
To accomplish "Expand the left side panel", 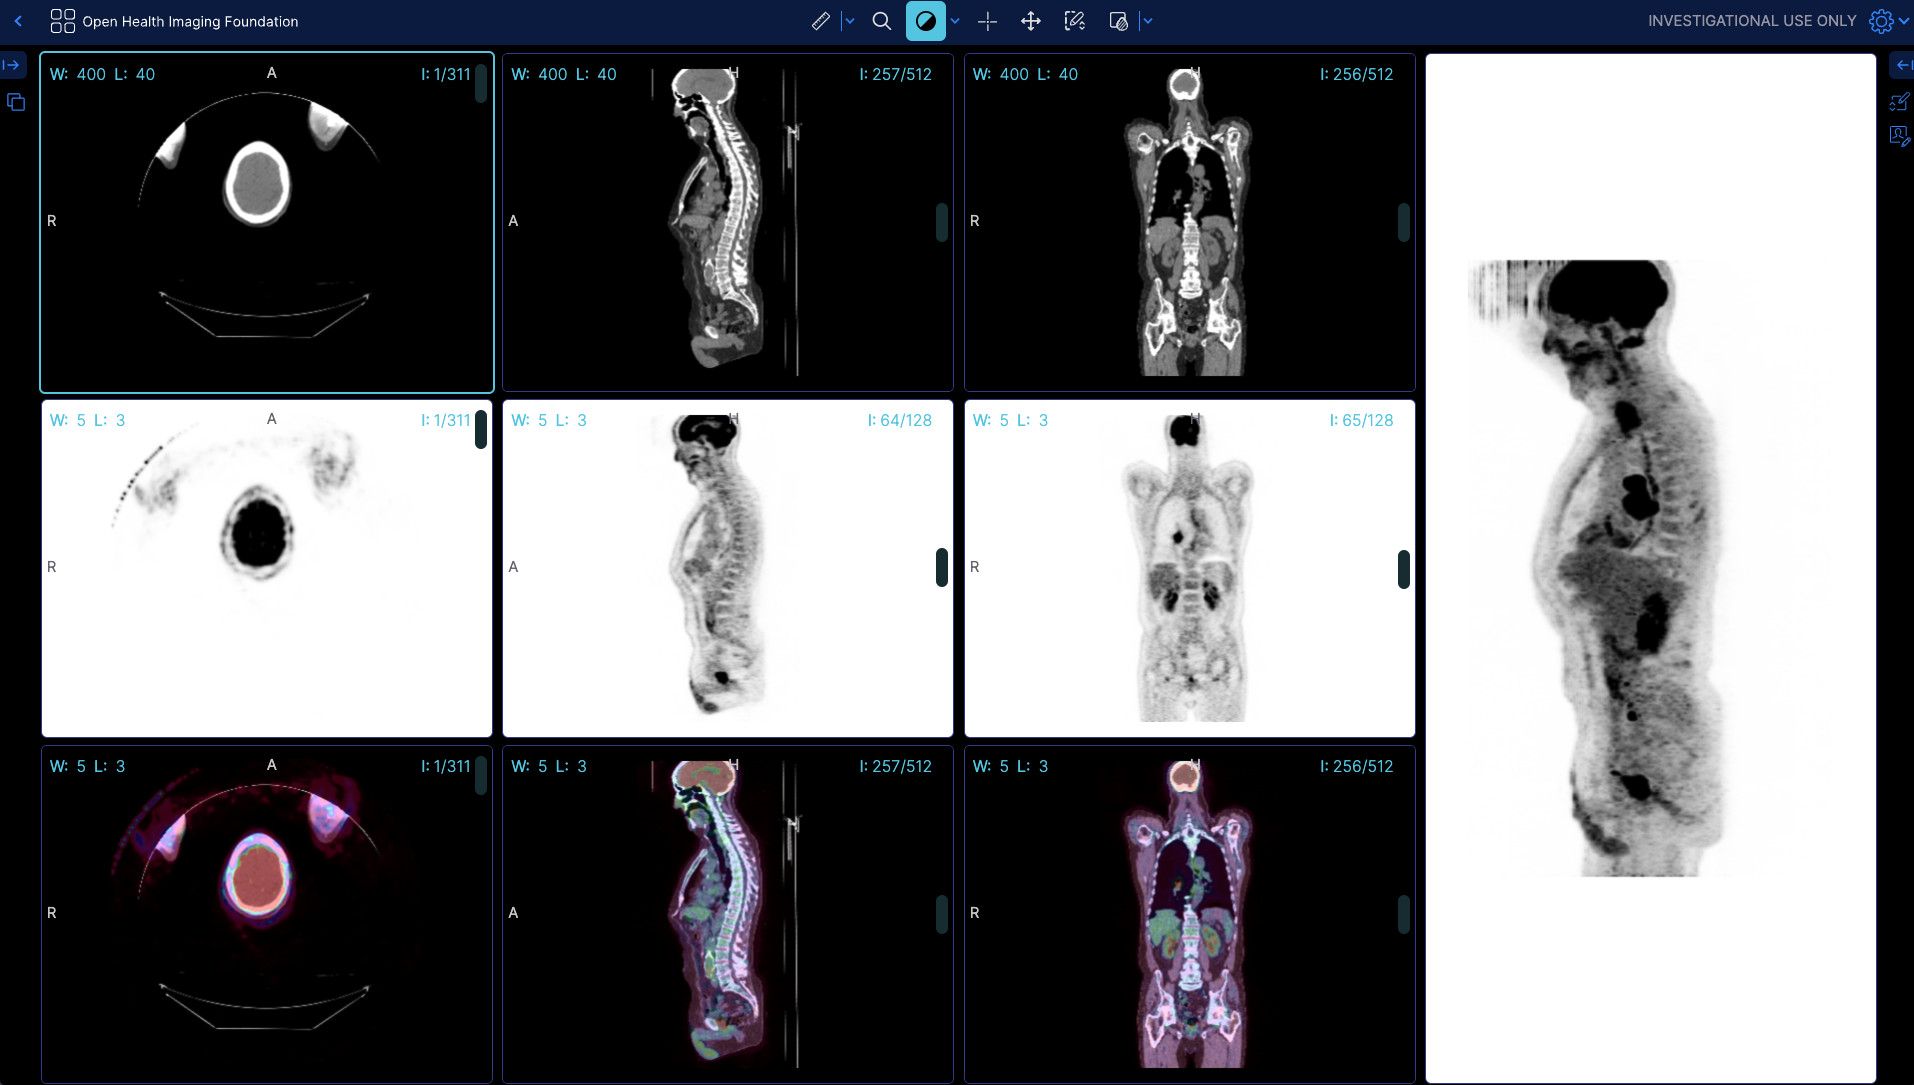I will (x=12, y=65).
